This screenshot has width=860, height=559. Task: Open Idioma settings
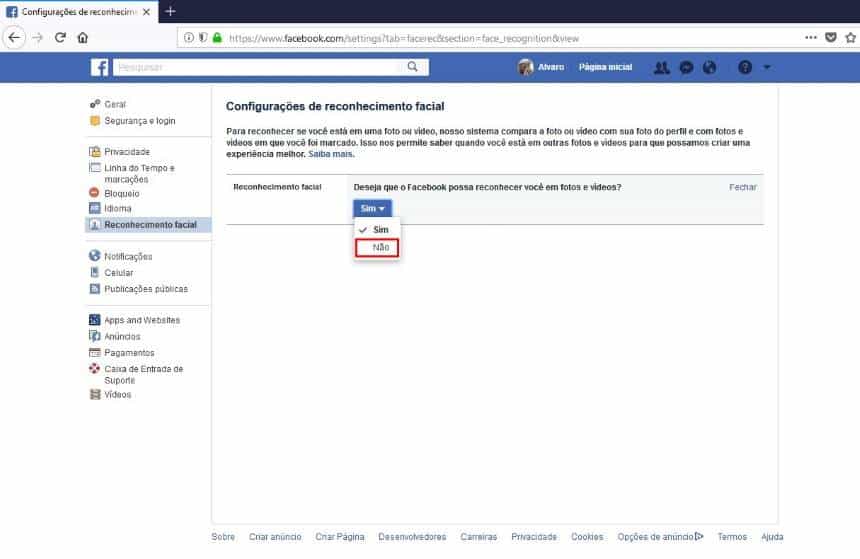tap(110, 208)
